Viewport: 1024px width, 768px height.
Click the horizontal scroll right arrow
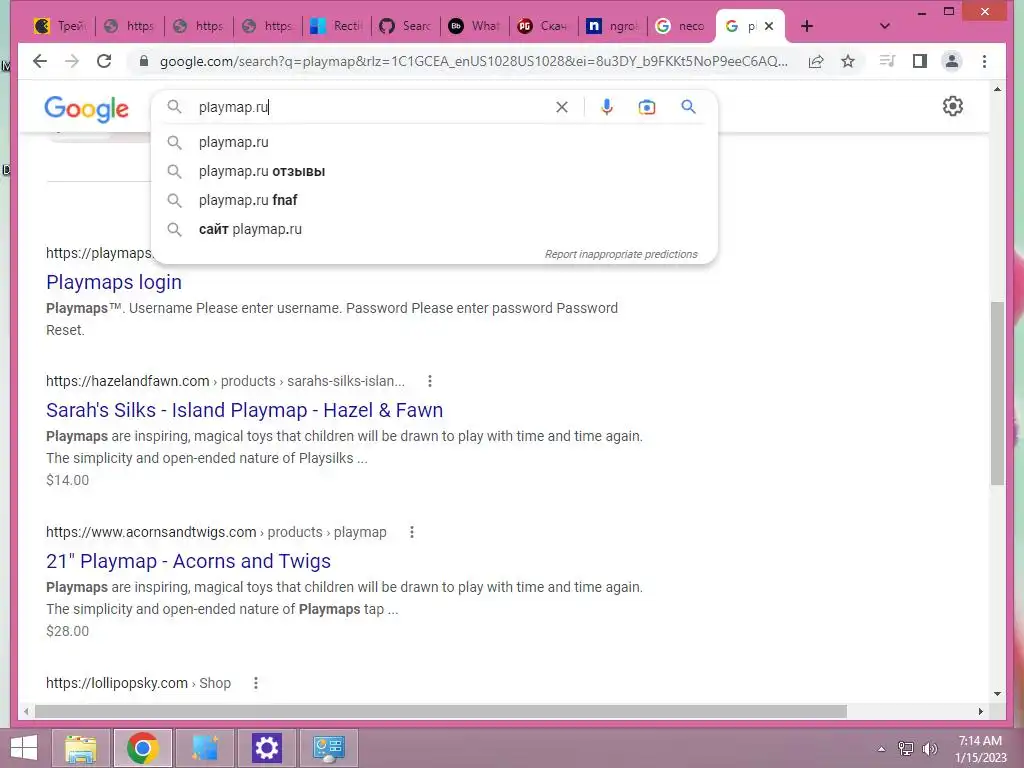pyautogui.click(x=981, y=711)
